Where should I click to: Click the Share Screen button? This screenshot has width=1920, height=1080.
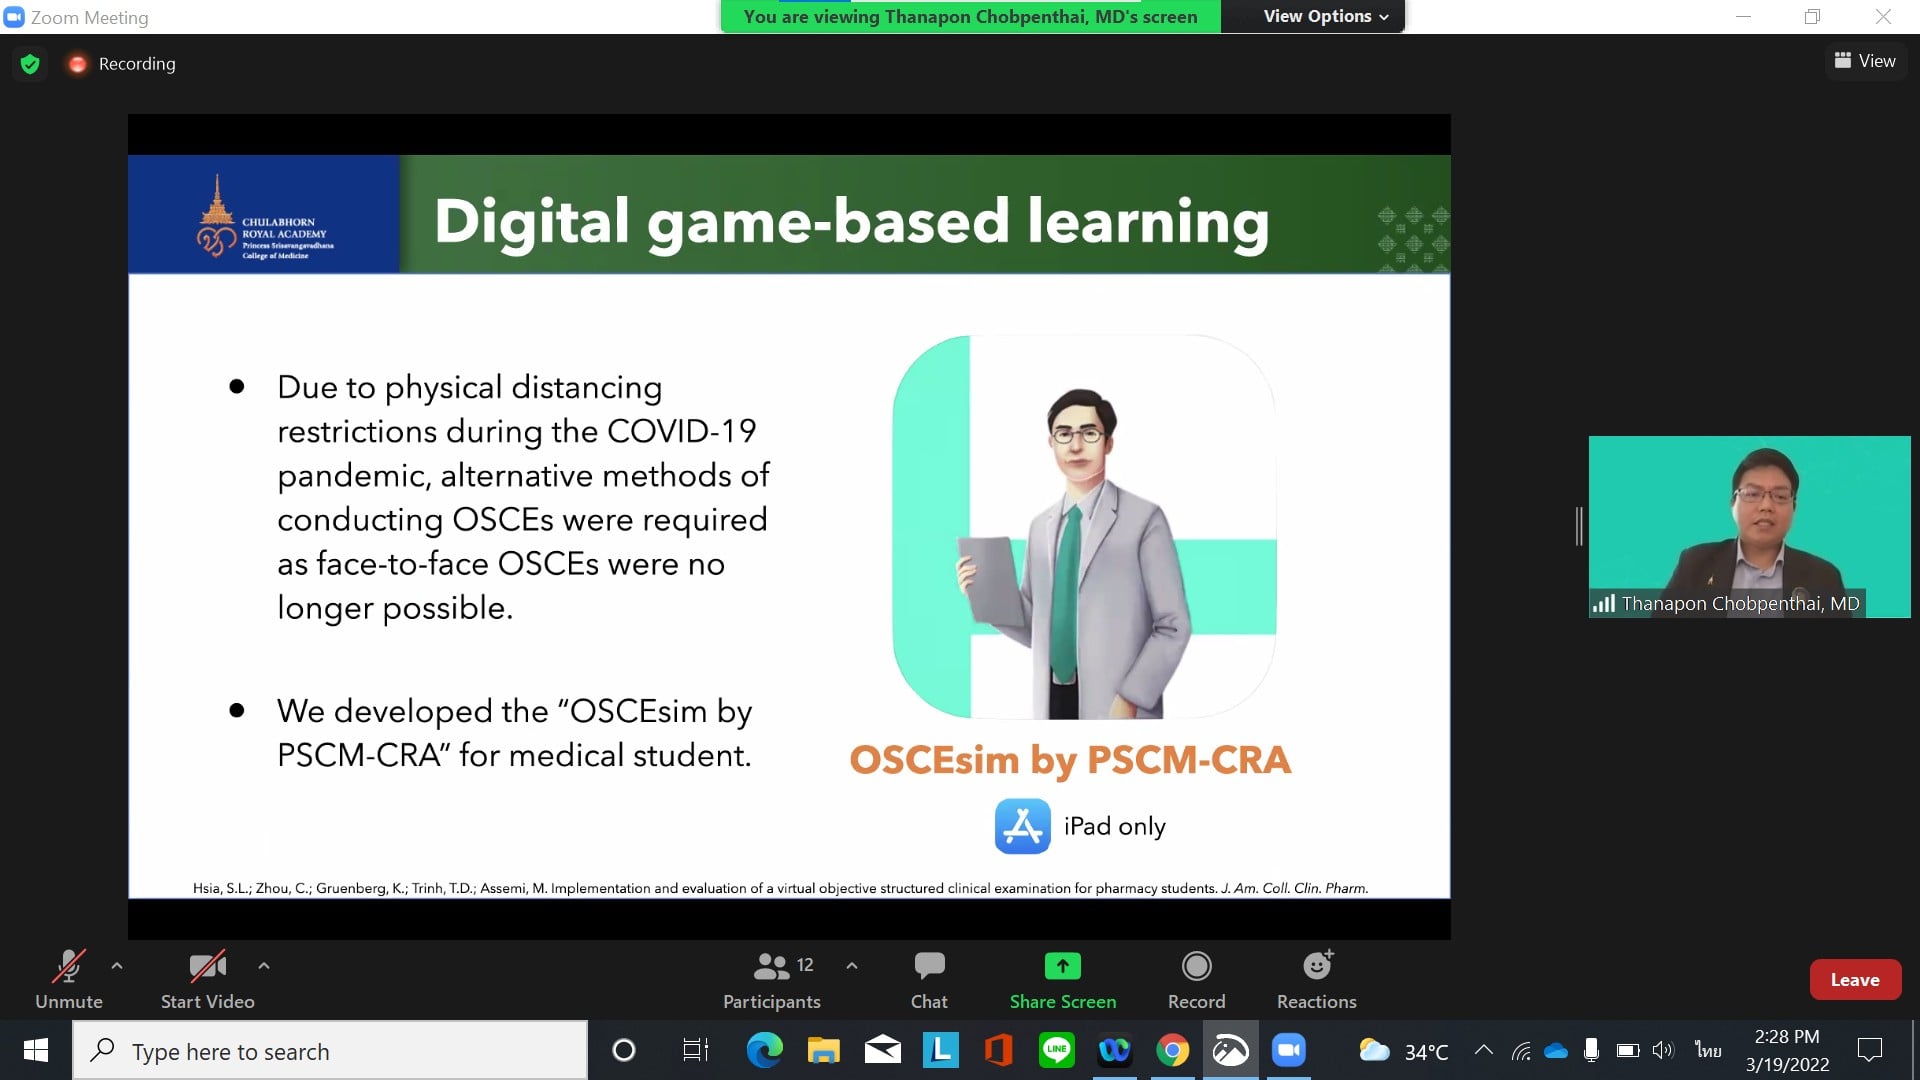1063,980
